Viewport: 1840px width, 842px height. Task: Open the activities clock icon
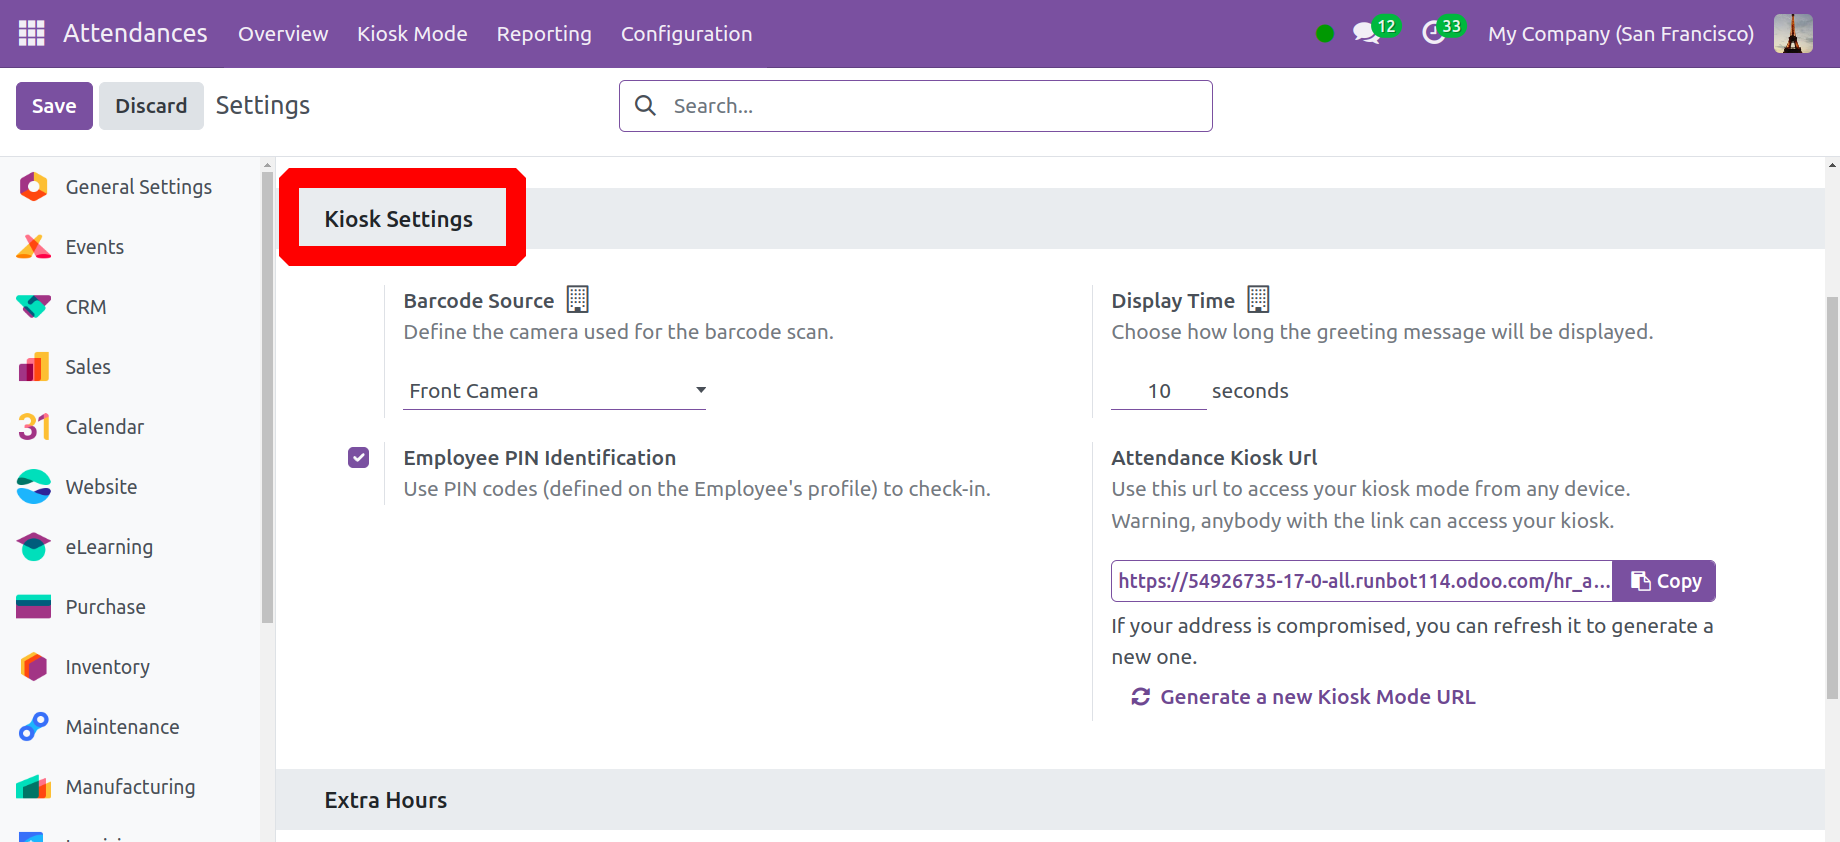(1433, 33)
